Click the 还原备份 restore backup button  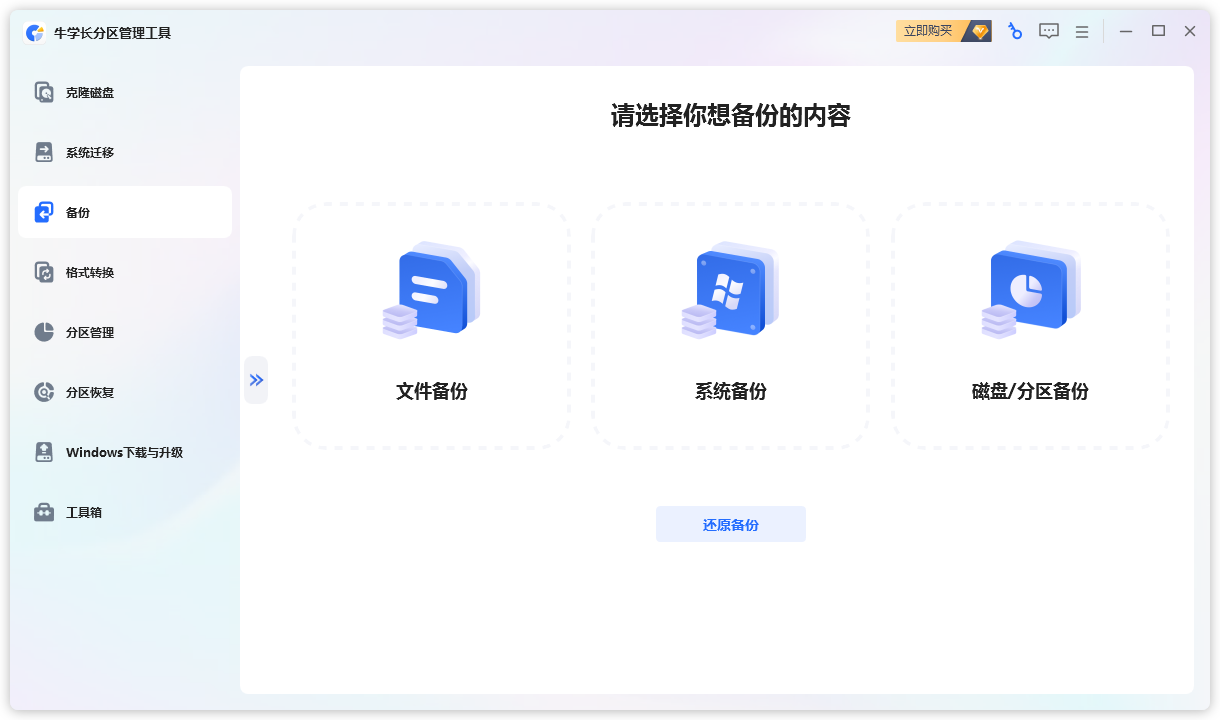[x=730, y=524]
